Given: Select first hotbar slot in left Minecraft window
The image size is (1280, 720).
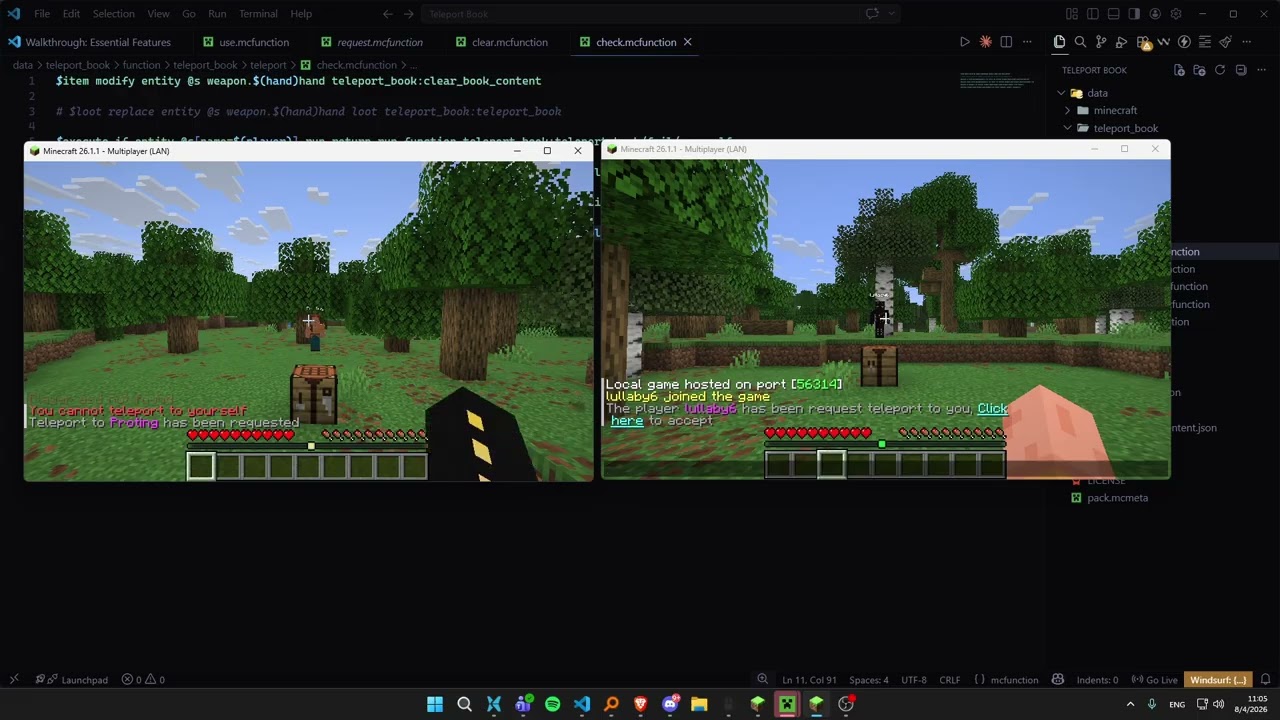Looking at the screenshot, I should click(x=200, y=466).
